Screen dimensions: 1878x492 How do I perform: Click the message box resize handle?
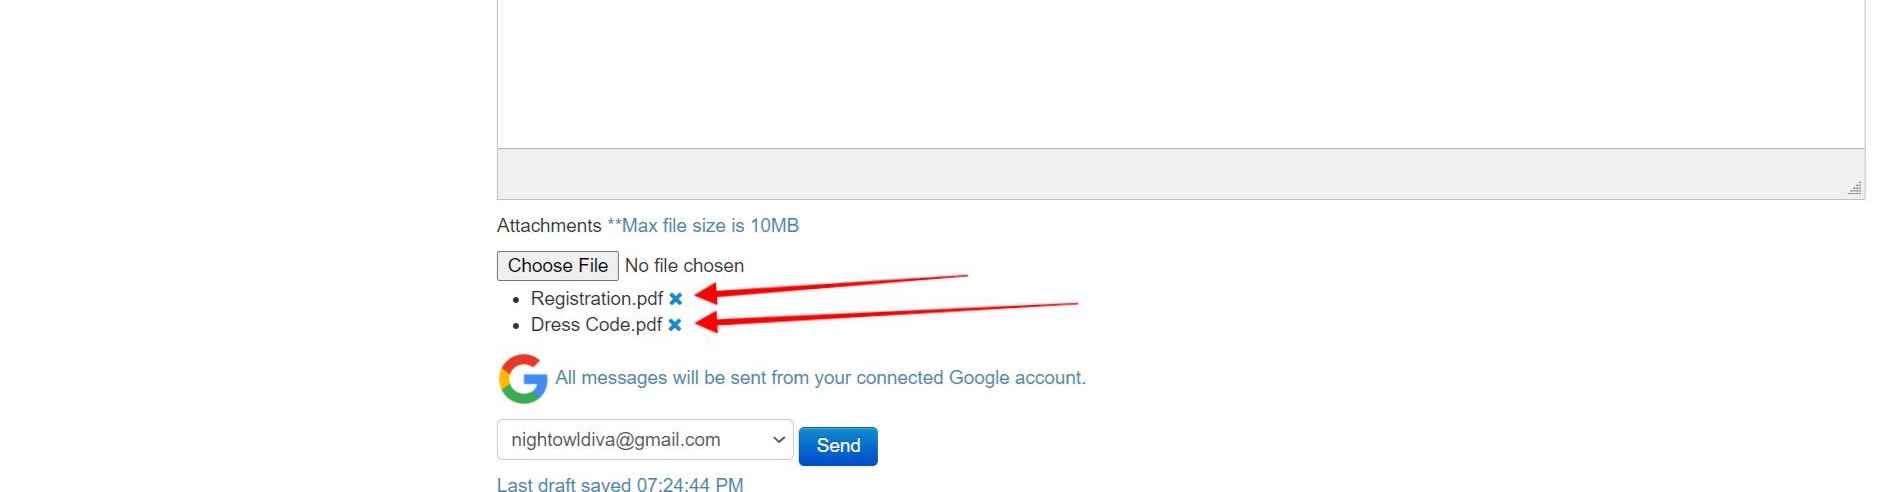[1855, 188]
